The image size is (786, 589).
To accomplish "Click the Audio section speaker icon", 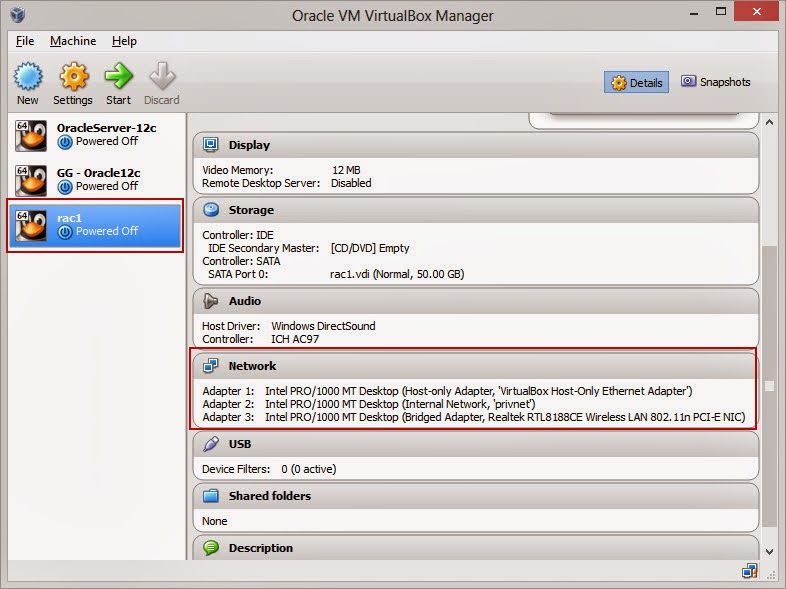I will pyautogui.click(x=211, y=301).
